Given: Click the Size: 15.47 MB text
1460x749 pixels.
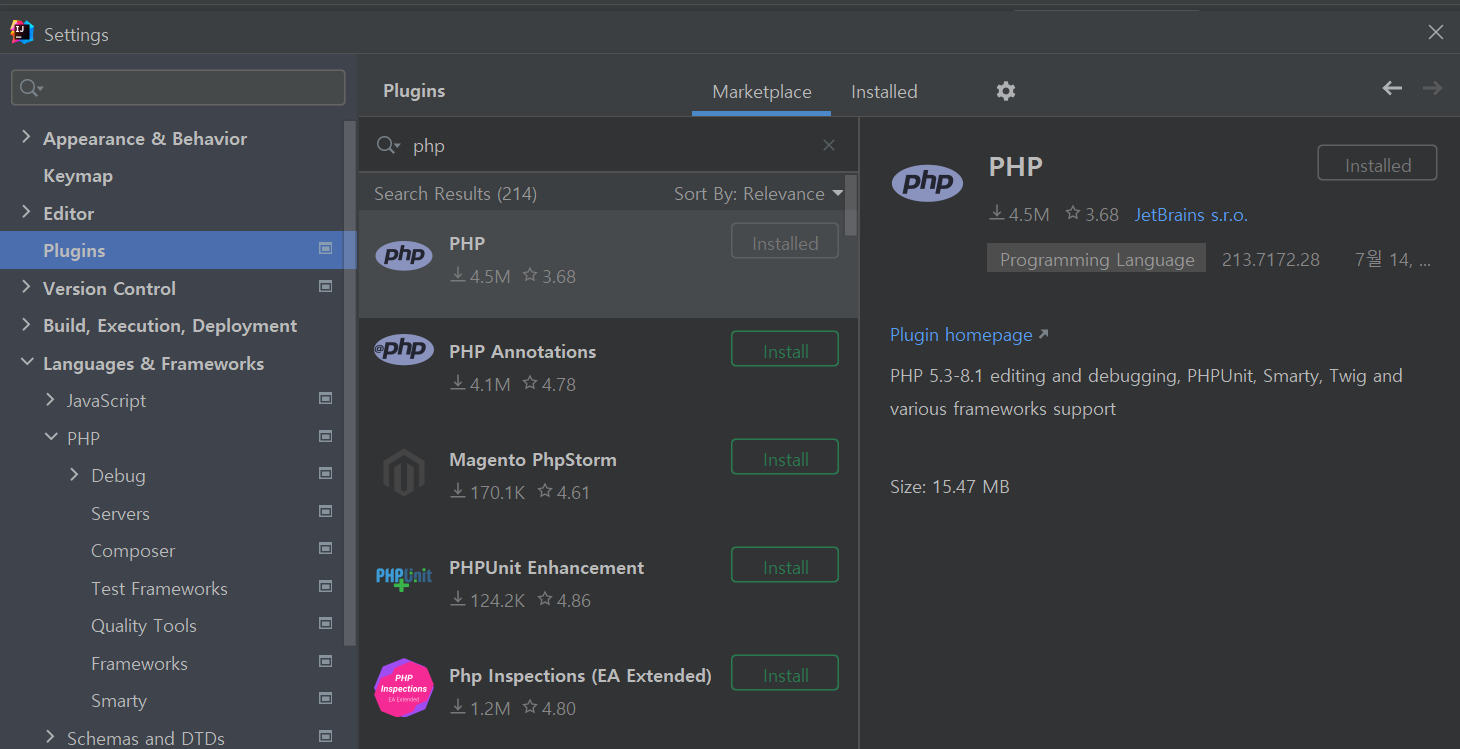Looking at the screenshot, I should coord(950,487).
